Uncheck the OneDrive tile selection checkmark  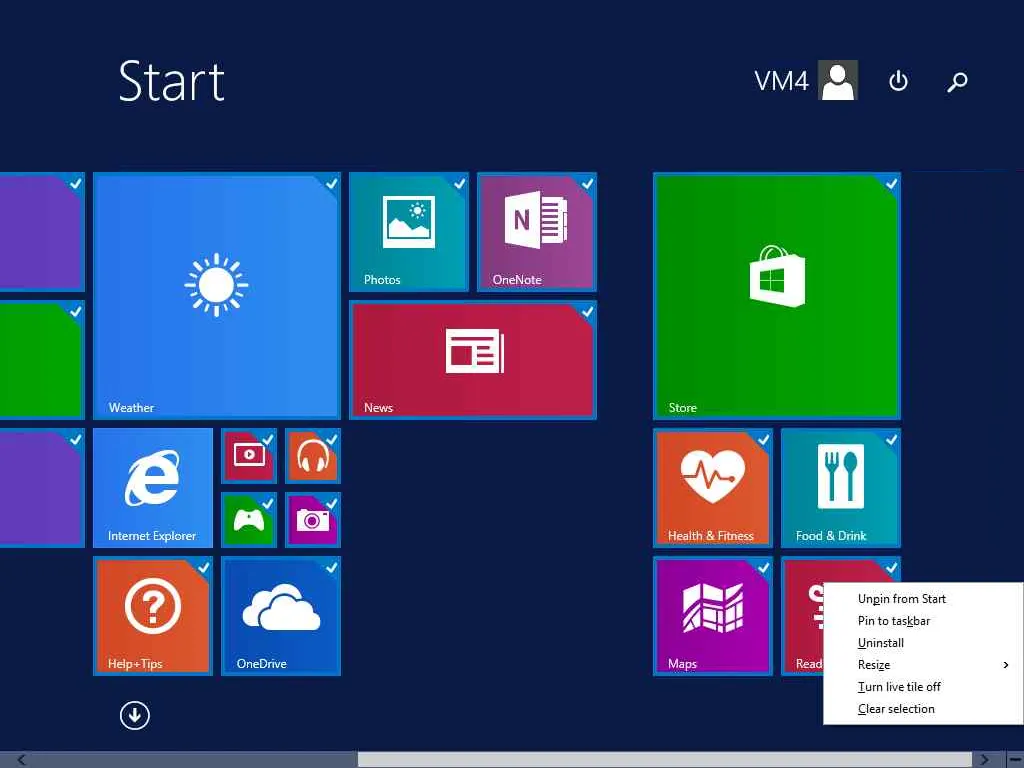(331, 568)
